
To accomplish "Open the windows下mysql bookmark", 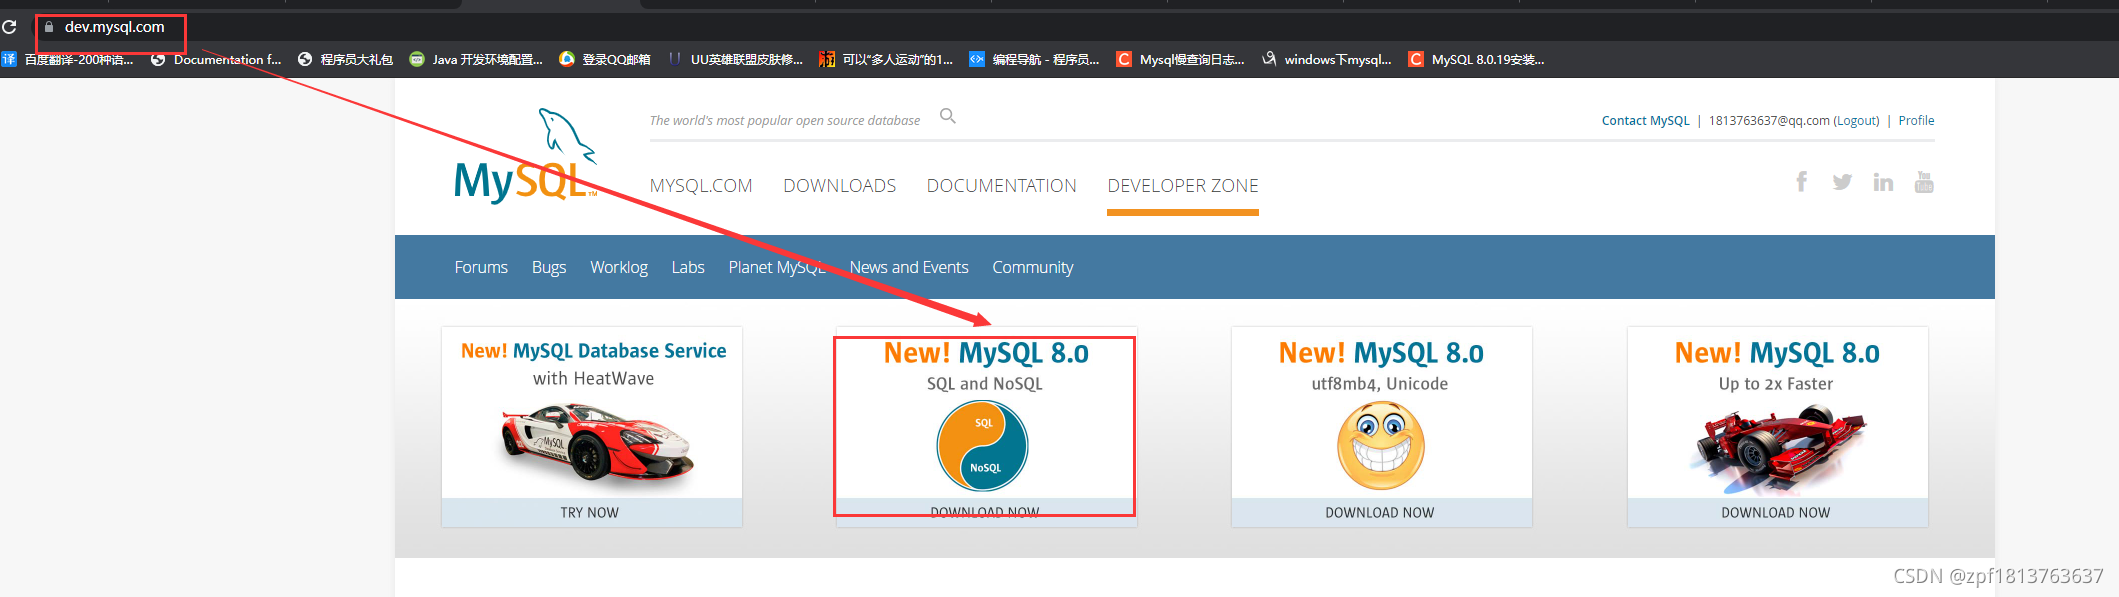I will click(x=1327, y=60).
